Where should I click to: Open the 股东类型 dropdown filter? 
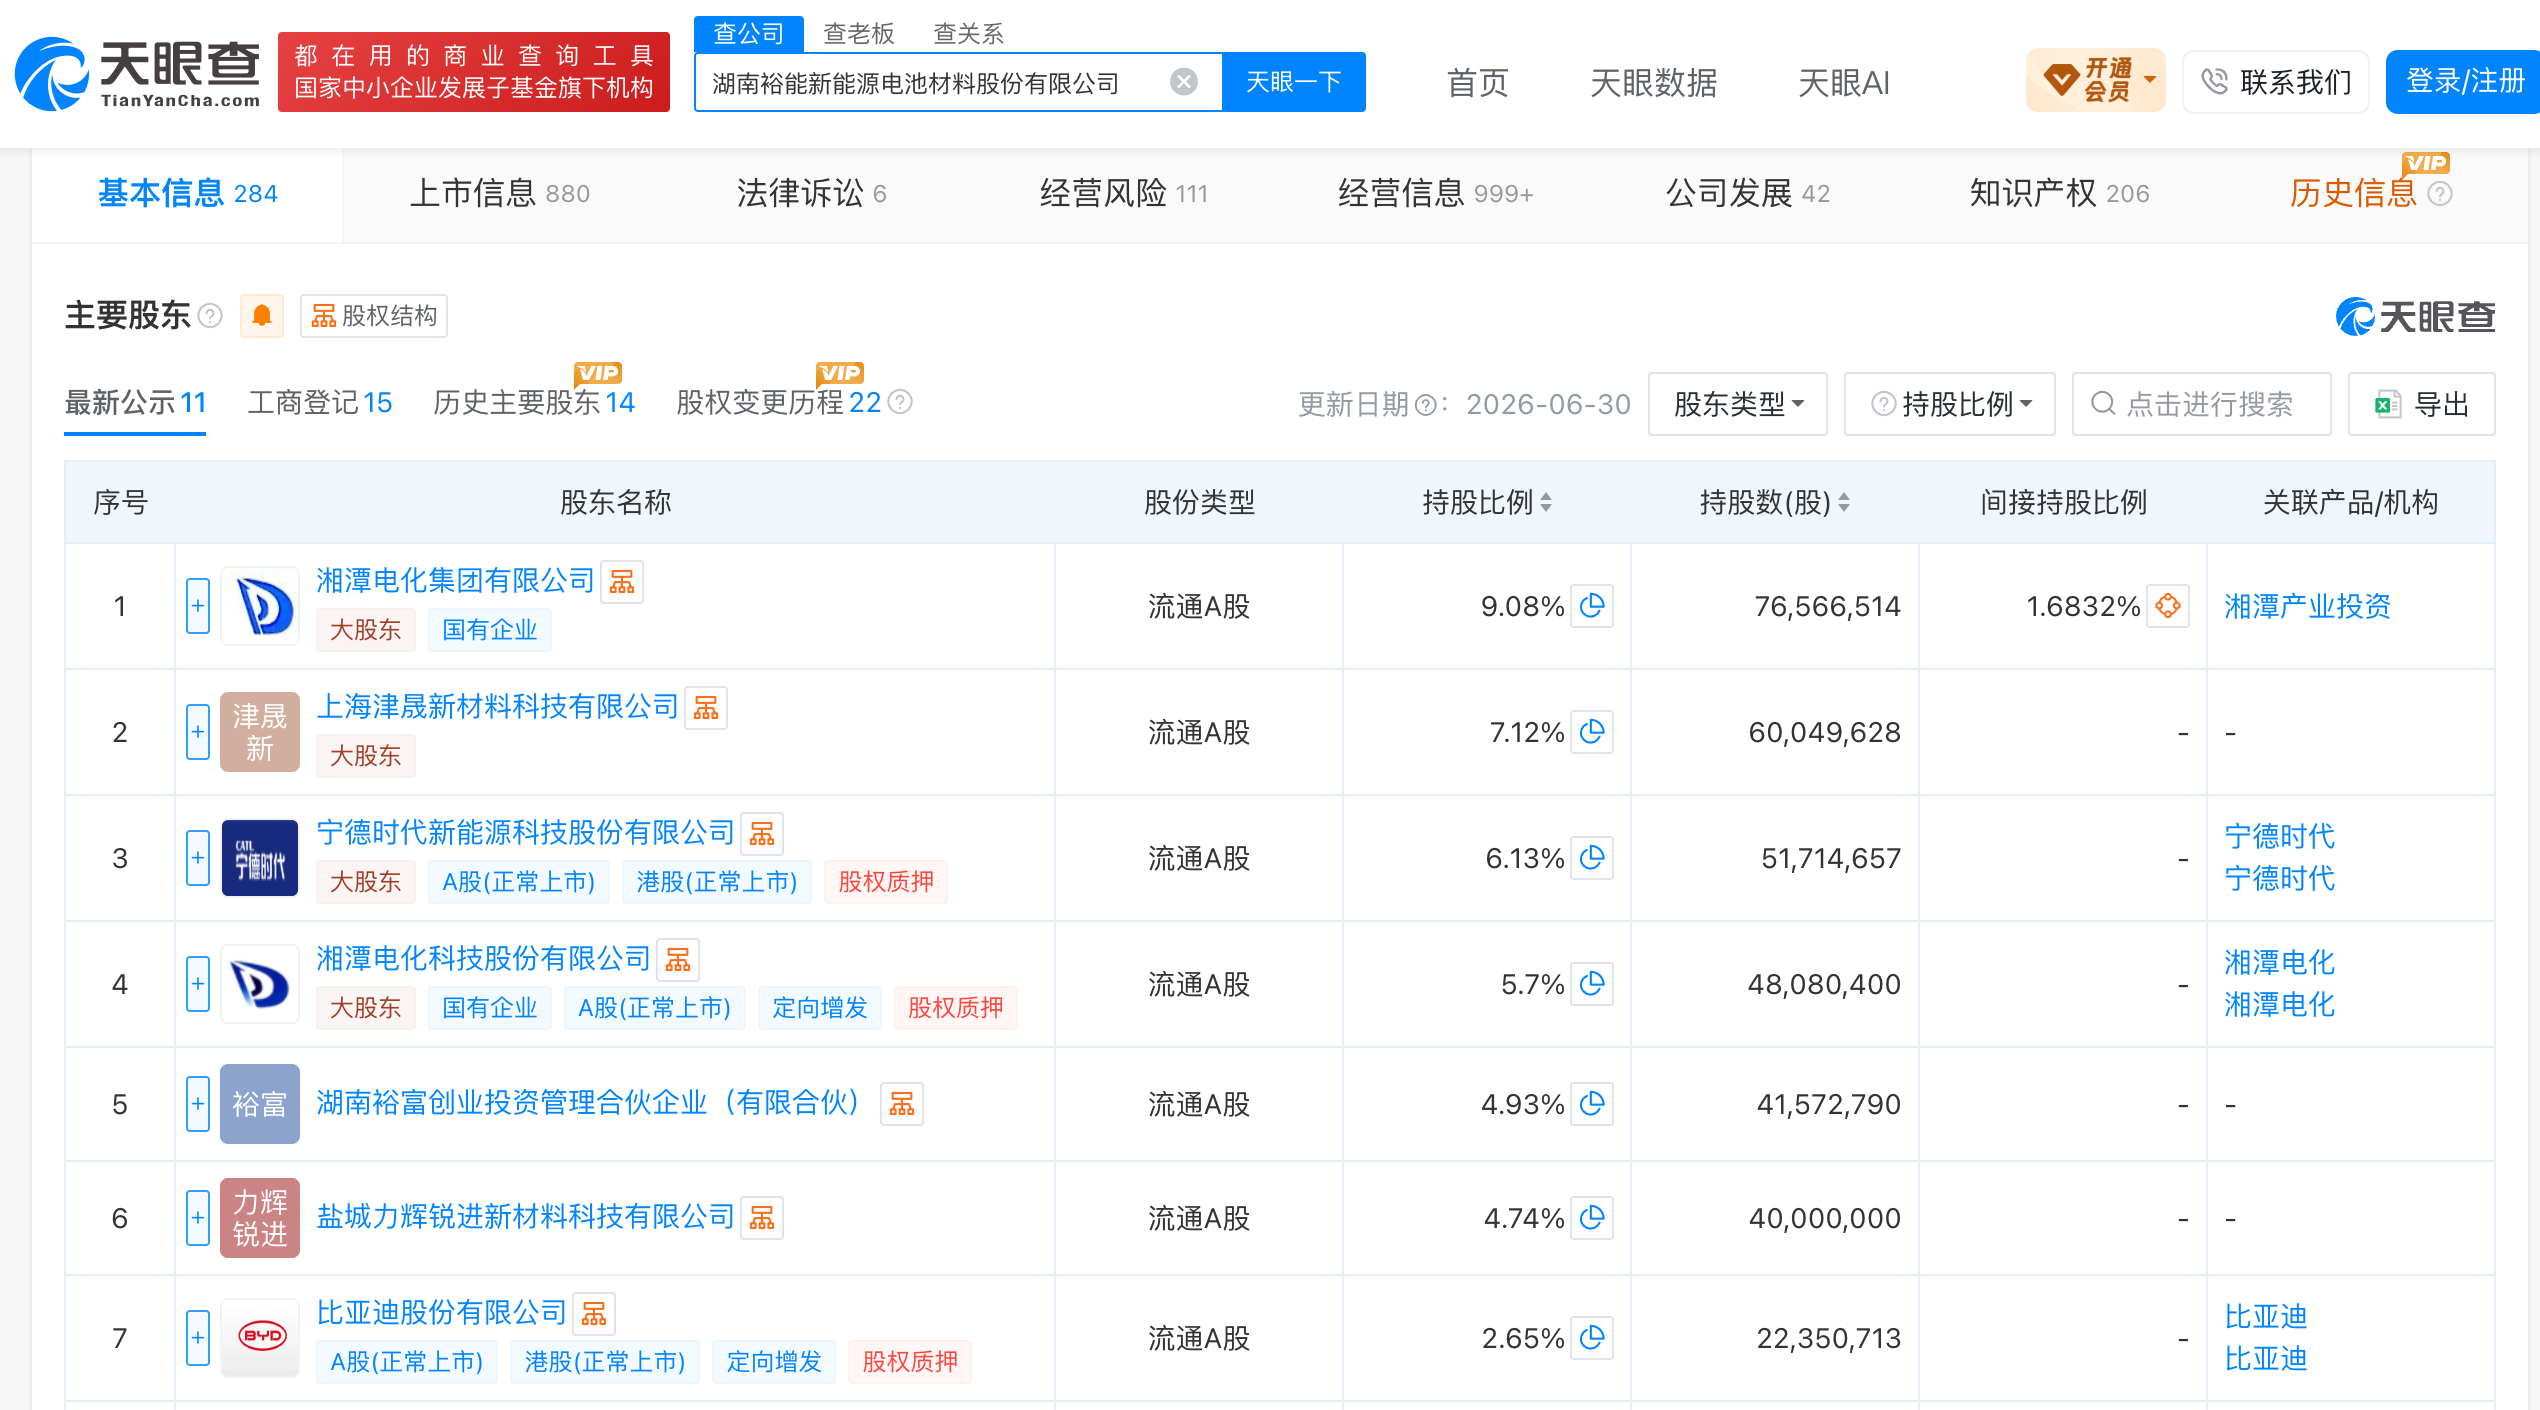coord(1738,404)
